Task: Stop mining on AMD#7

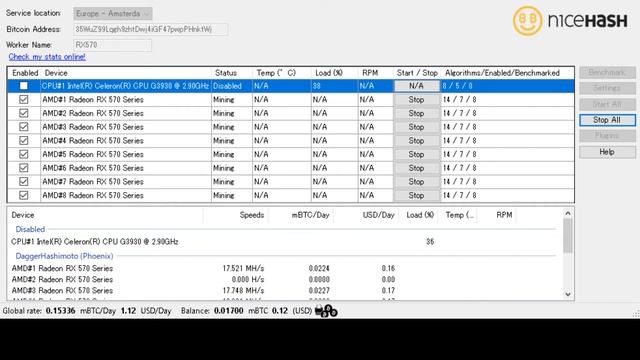Action: click(x=417, y=182)
